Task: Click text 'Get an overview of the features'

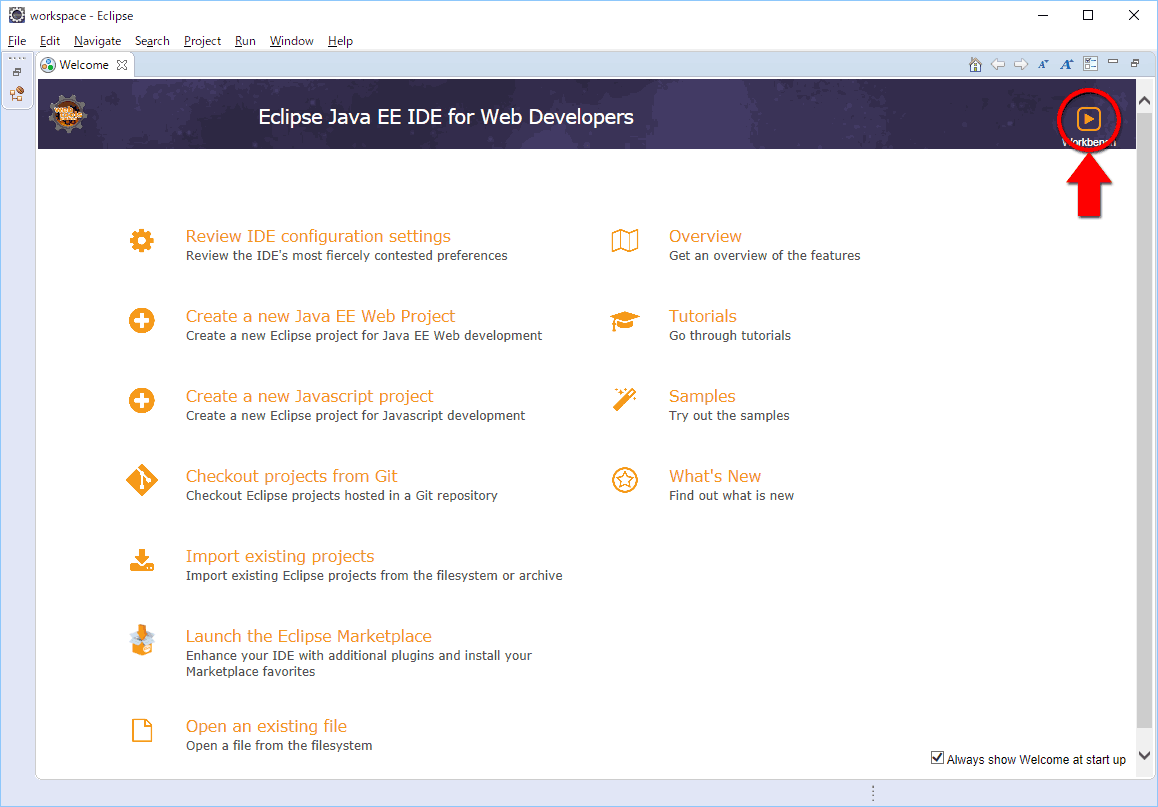Action: [764, 255]
